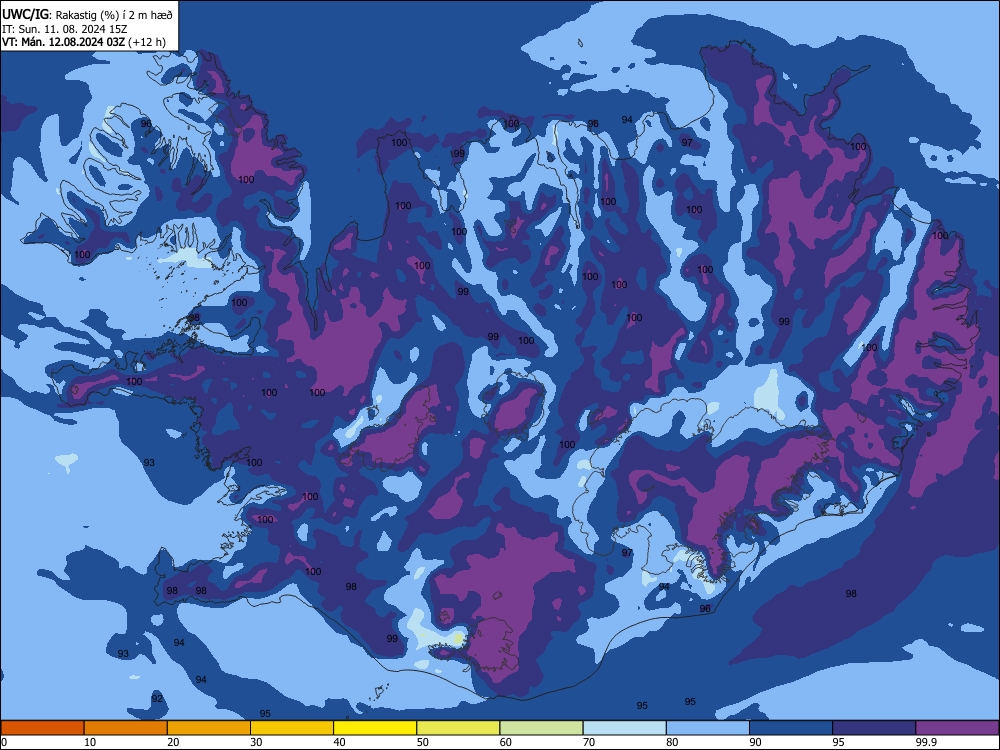Click the '0' tick label on the legend scale
1000x750 pixels.
[4, 742]
